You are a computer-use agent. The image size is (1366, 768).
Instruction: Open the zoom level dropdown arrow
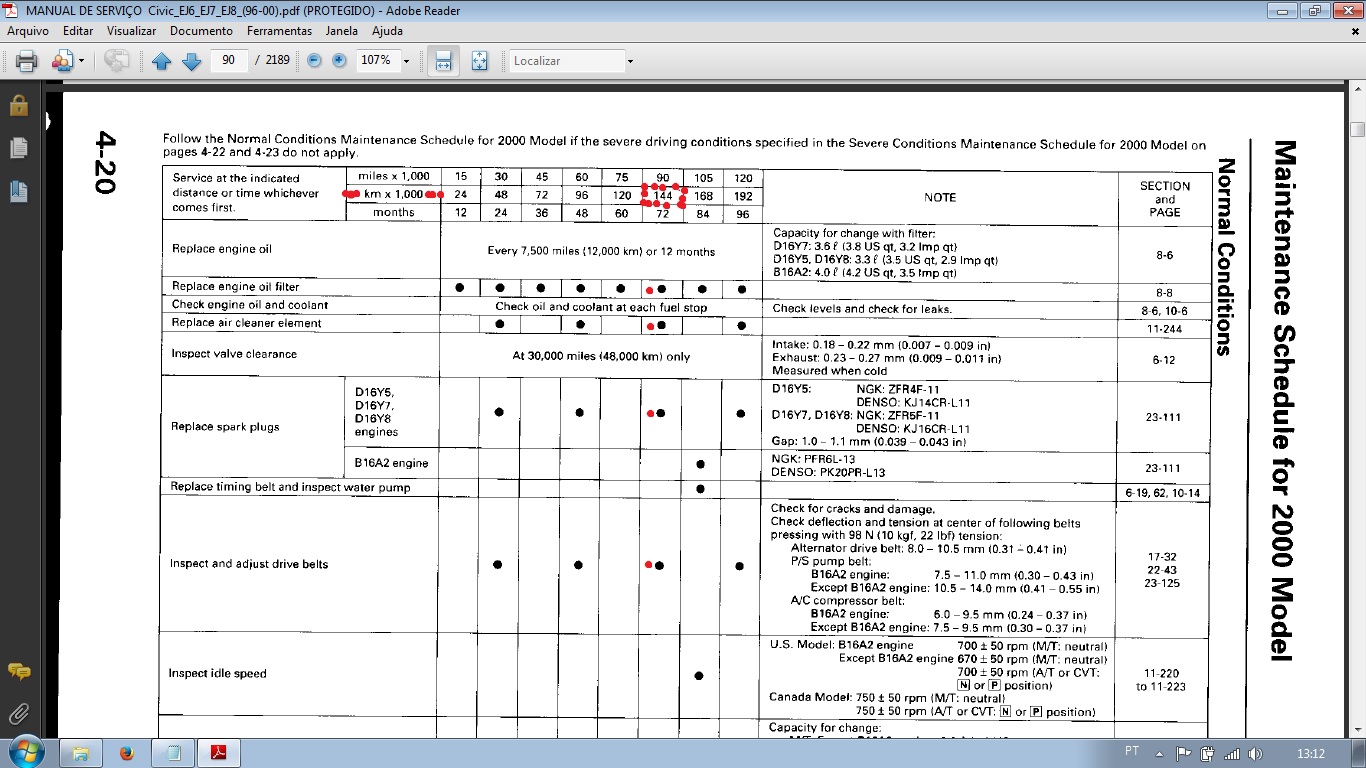pos(406,61)
